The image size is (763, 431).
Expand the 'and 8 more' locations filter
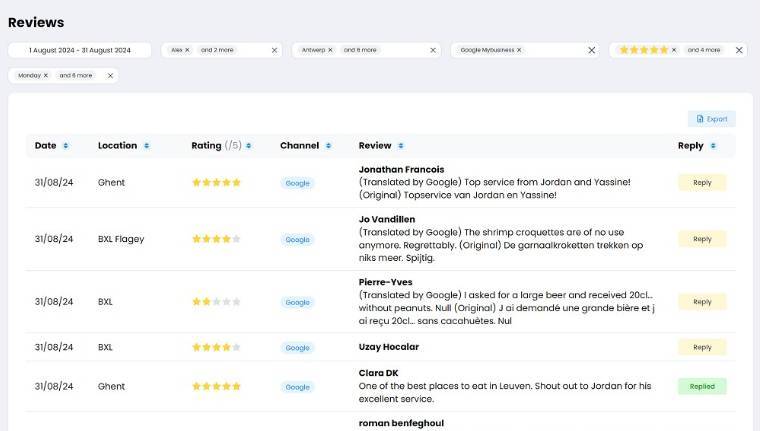(360, 50)
